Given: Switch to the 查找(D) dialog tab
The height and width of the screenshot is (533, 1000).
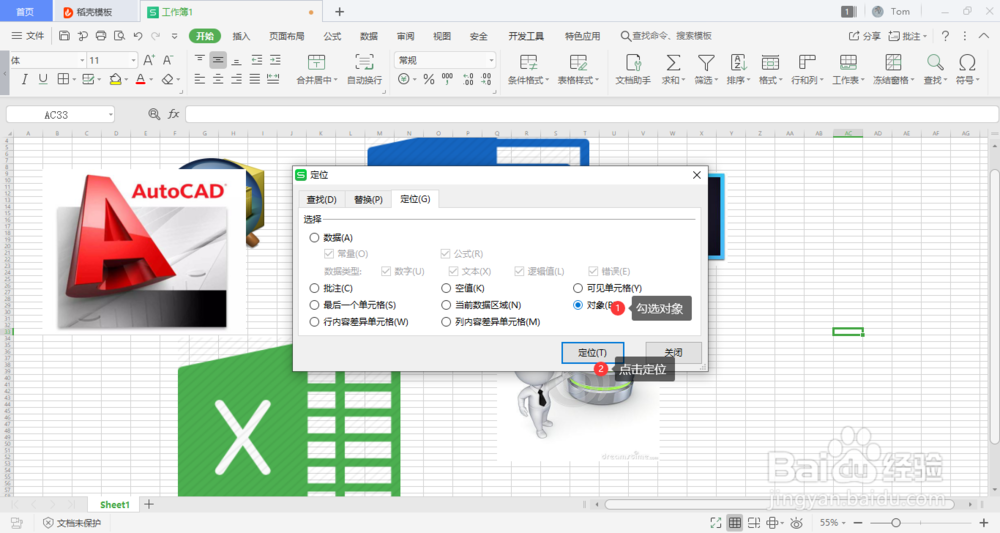Looking at the screenshot, I should point(321,200).
